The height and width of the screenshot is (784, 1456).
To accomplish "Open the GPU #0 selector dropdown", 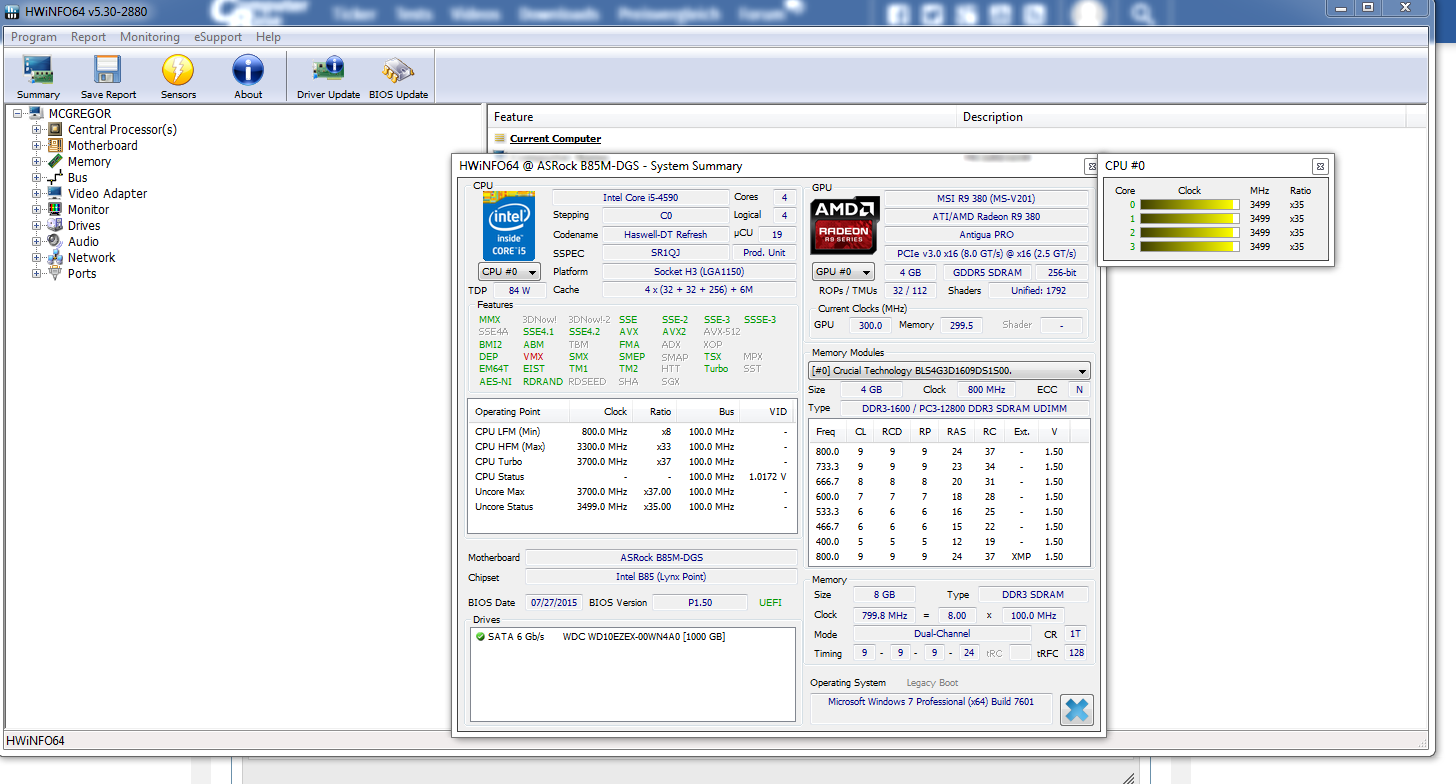I will click(843, 272).
